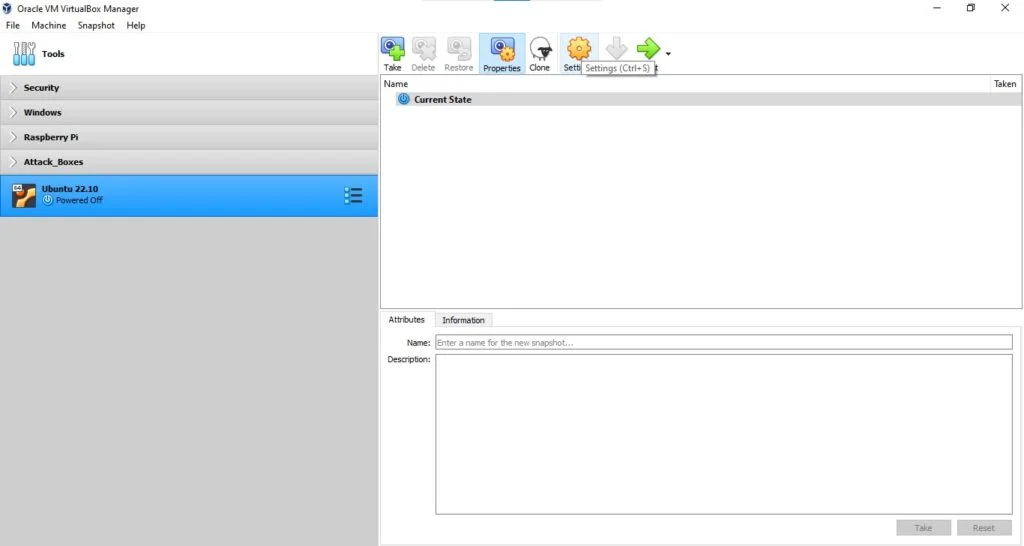
Task: Open the Machine menu
Action: 48,25
